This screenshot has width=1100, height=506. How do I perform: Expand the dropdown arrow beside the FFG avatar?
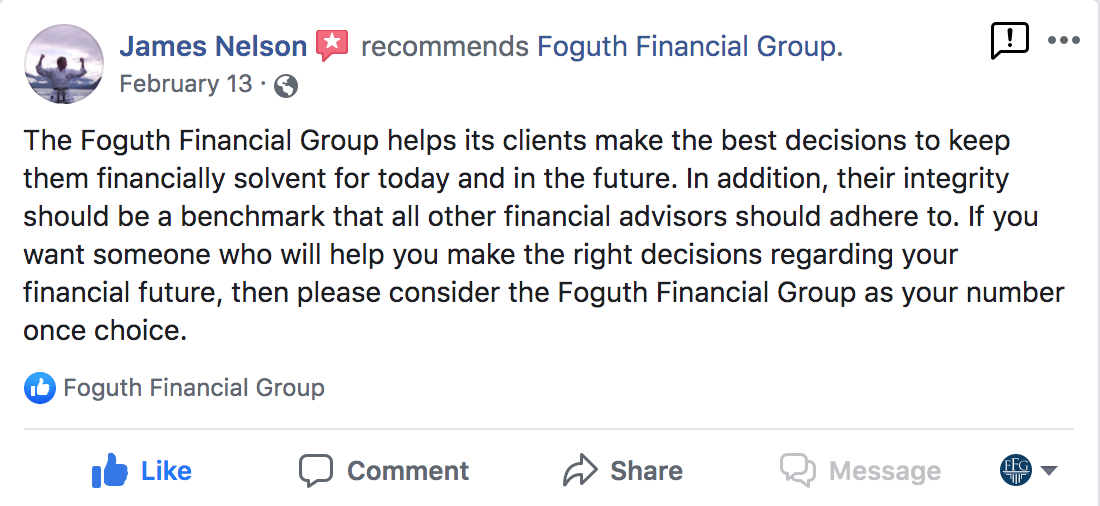coord(1049,471)
